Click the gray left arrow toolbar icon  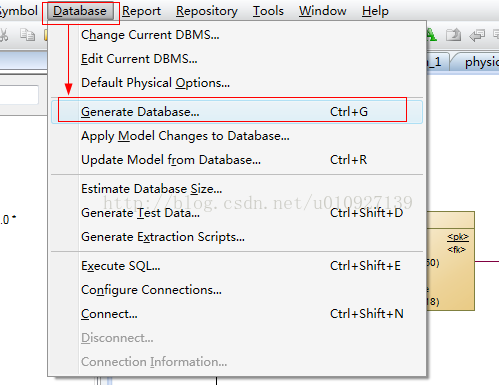(477, 35)
